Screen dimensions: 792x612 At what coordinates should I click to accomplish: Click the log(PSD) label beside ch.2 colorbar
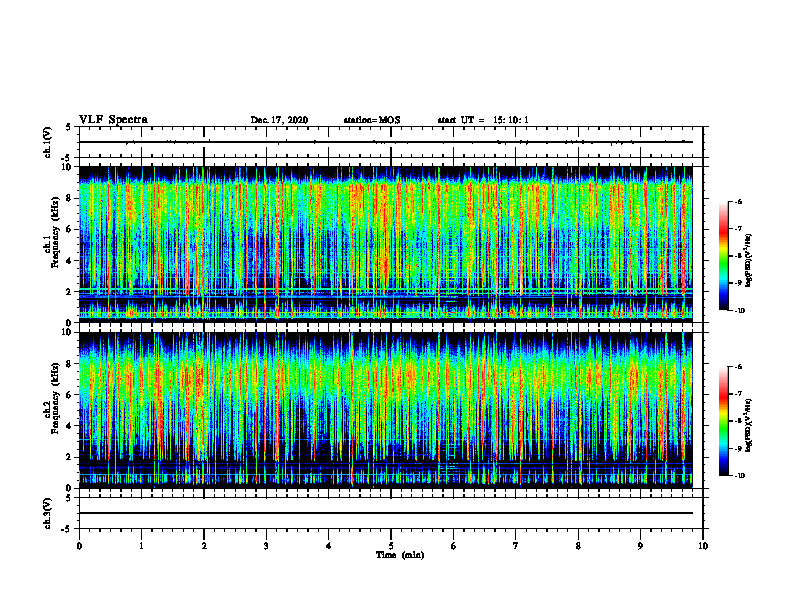(749, 425)
